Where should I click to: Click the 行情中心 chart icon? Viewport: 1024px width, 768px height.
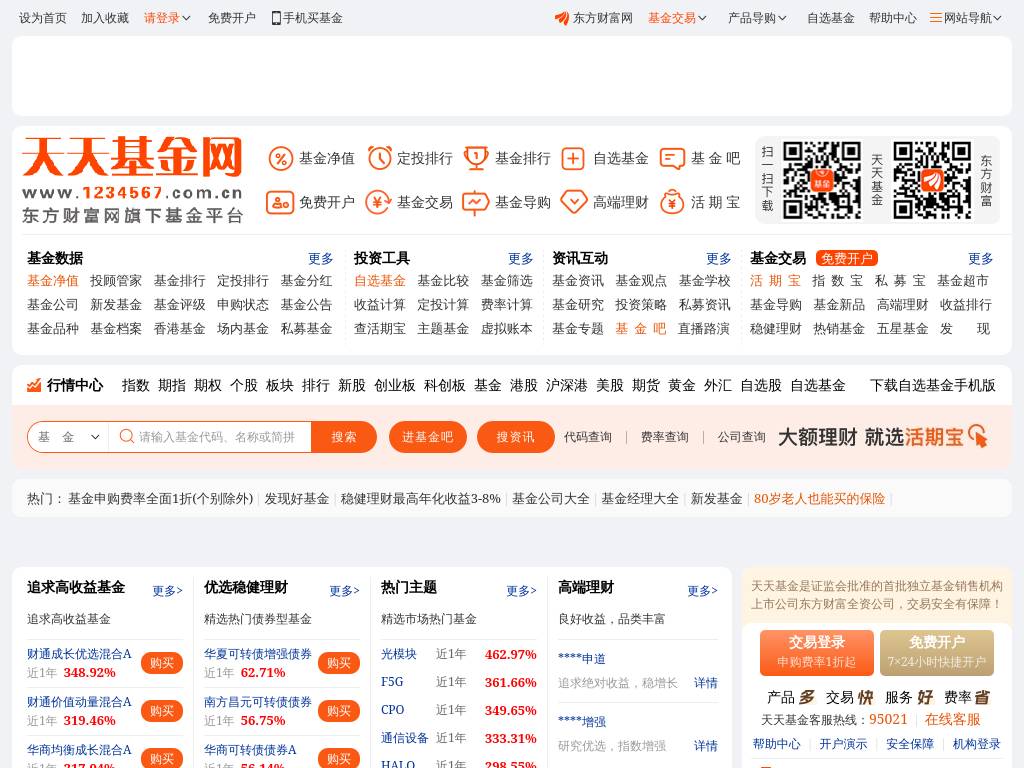pos(34,385)
